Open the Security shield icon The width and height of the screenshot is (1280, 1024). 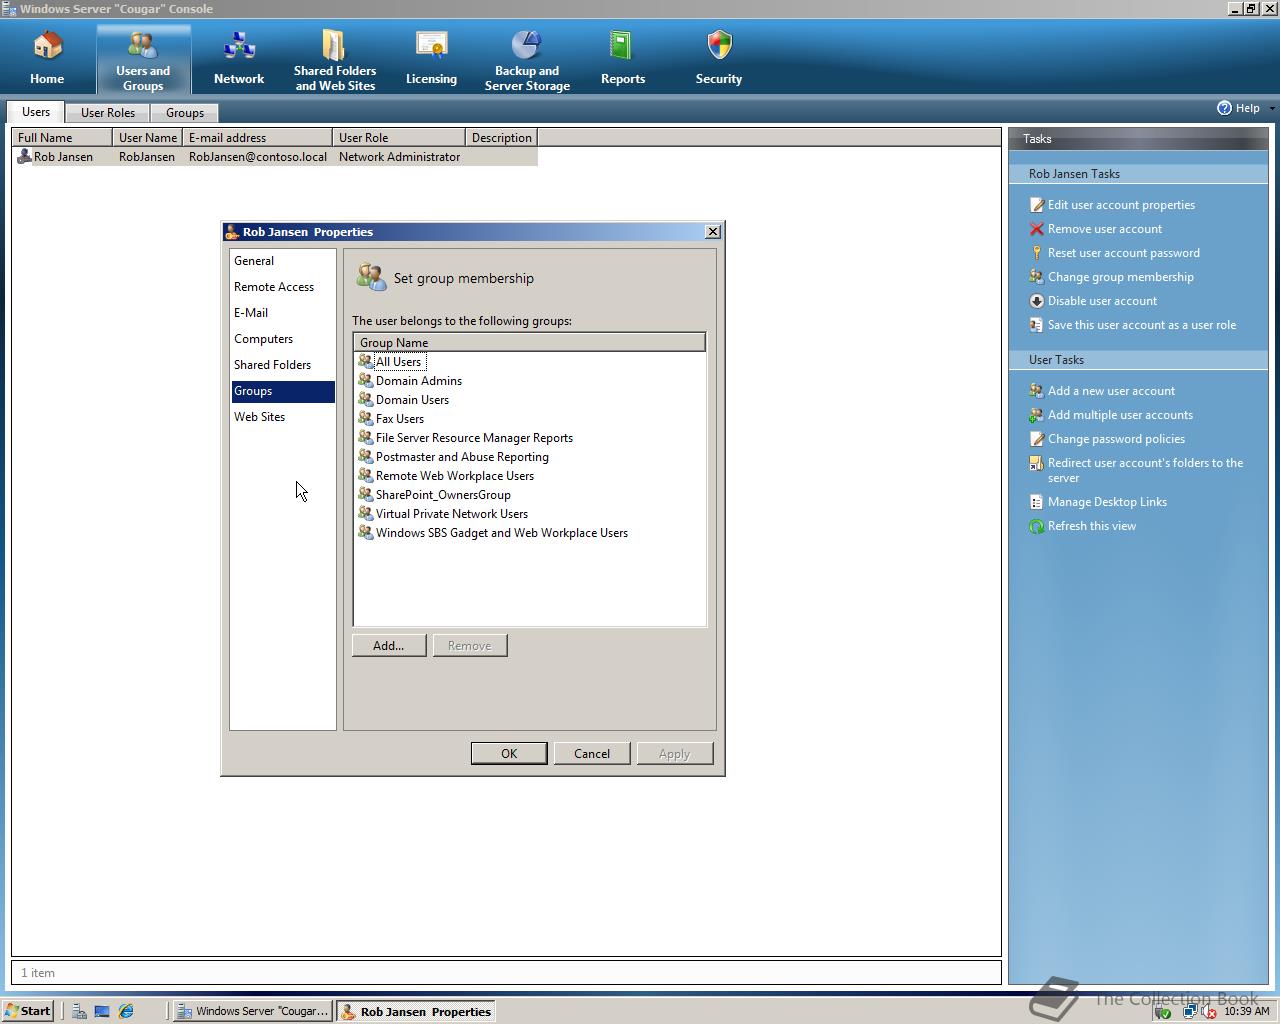(719, 46)
